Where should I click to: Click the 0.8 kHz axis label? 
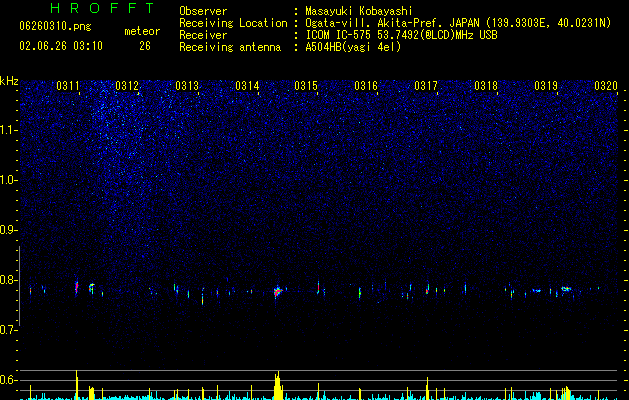pos(9,280)
